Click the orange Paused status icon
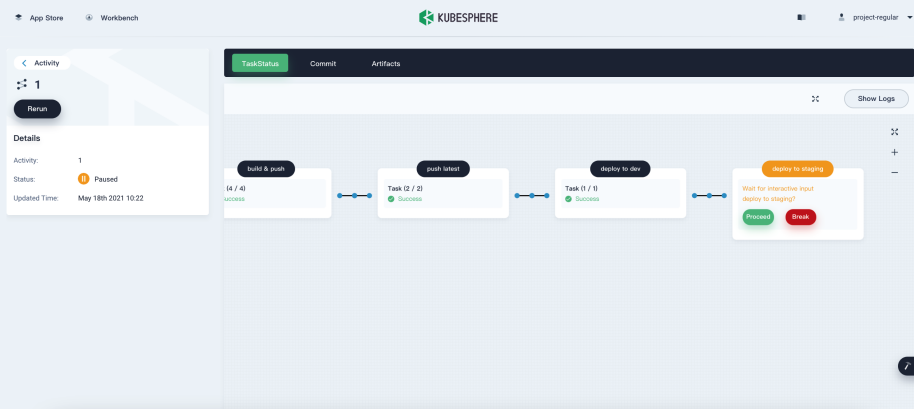914x409 pixels. [x=83, y=179]
